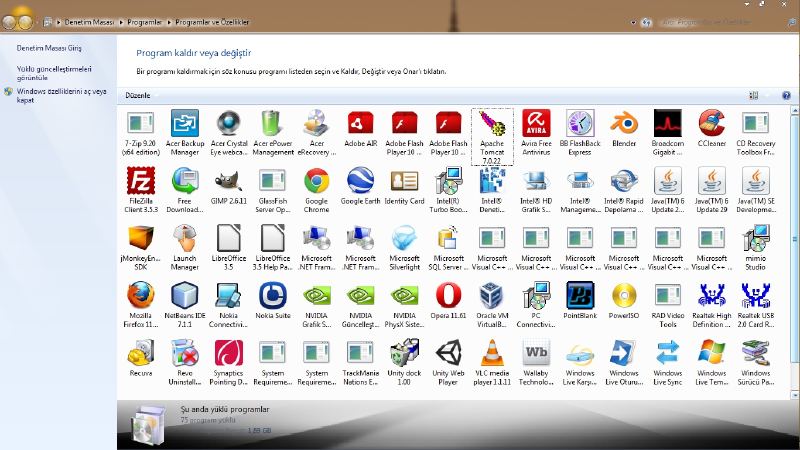Click the navigation back button
Viewport: 800px width, 450px height.
[10, 22]
